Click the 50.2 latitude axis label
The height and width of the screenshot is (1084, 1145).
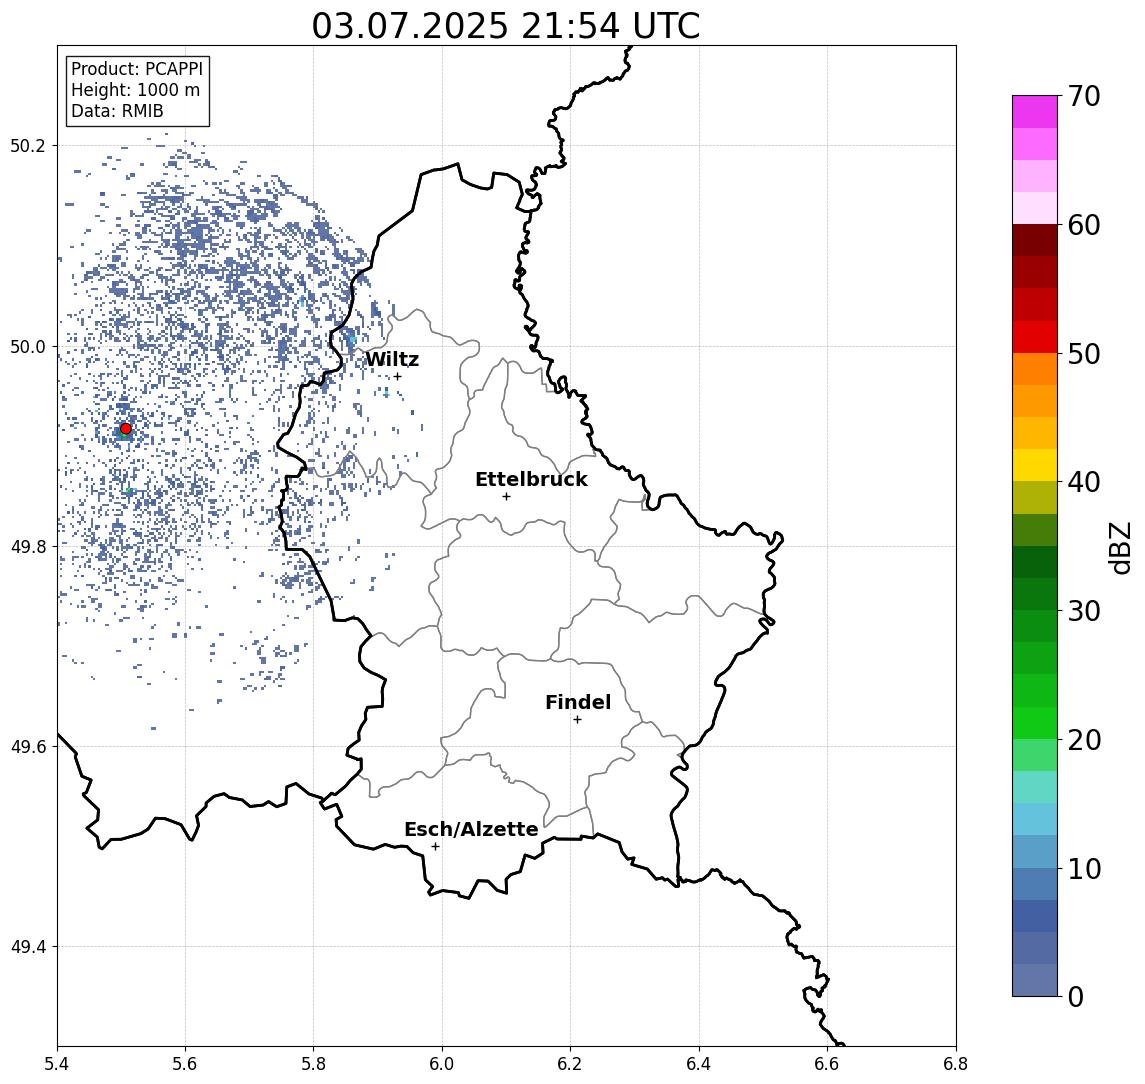27,145
